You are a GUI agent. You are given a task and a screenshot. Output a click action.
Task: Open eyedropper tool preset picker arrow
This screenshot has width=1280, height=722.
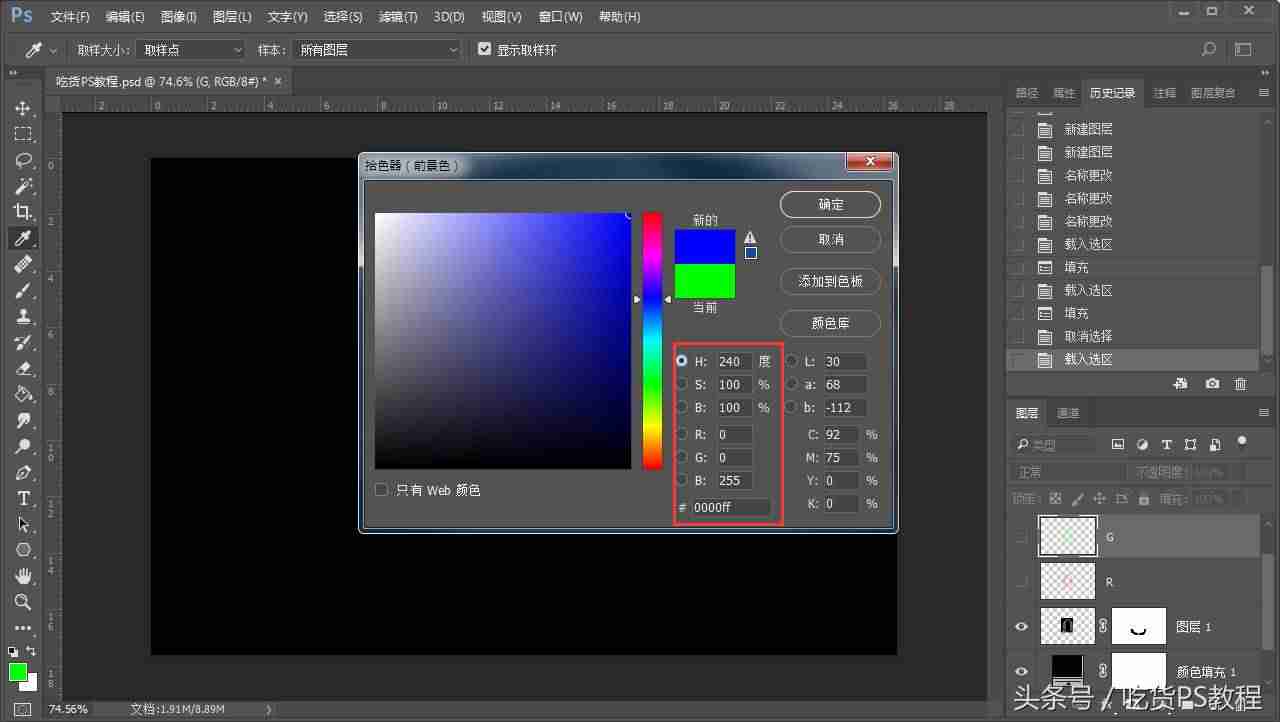point(53,50)
